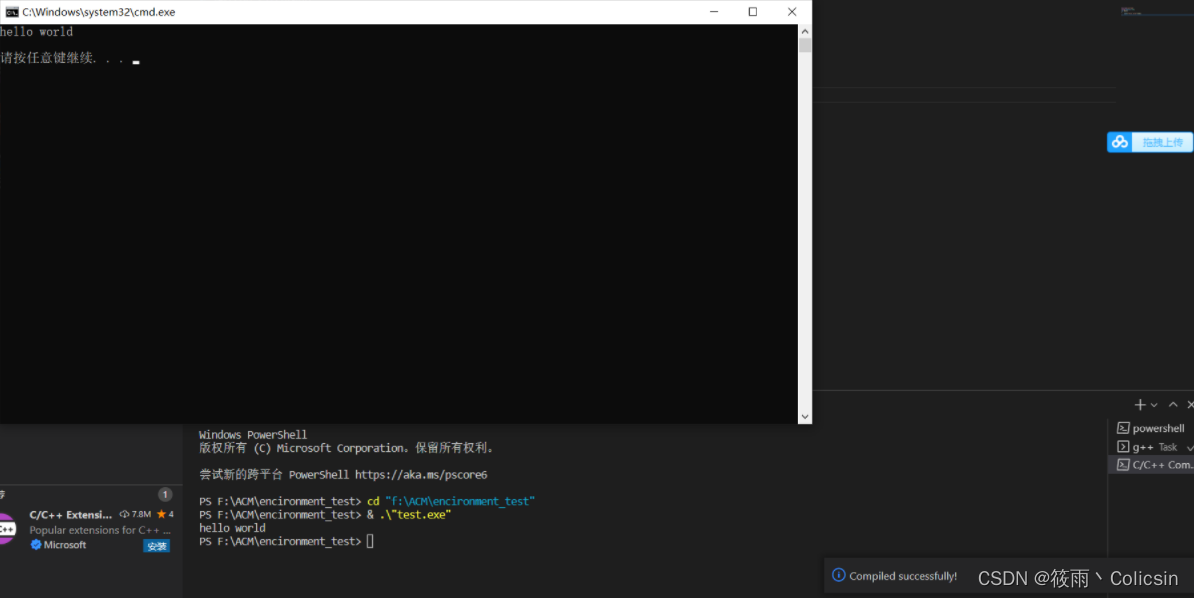Maximize the cmd.exe window

(x=752, y=11)
